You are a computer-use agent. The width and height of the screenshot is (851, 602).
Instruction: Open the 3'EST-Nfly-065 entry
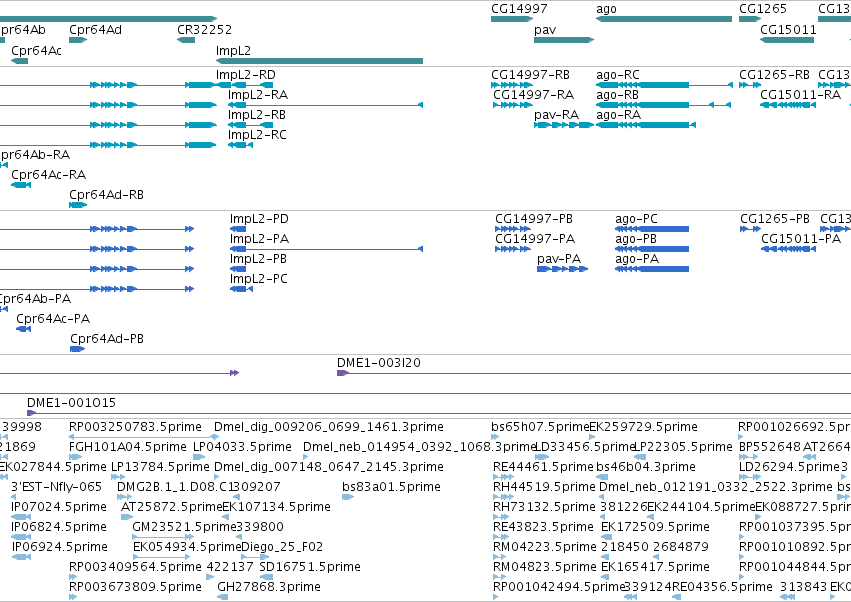[x=56, y=487]
